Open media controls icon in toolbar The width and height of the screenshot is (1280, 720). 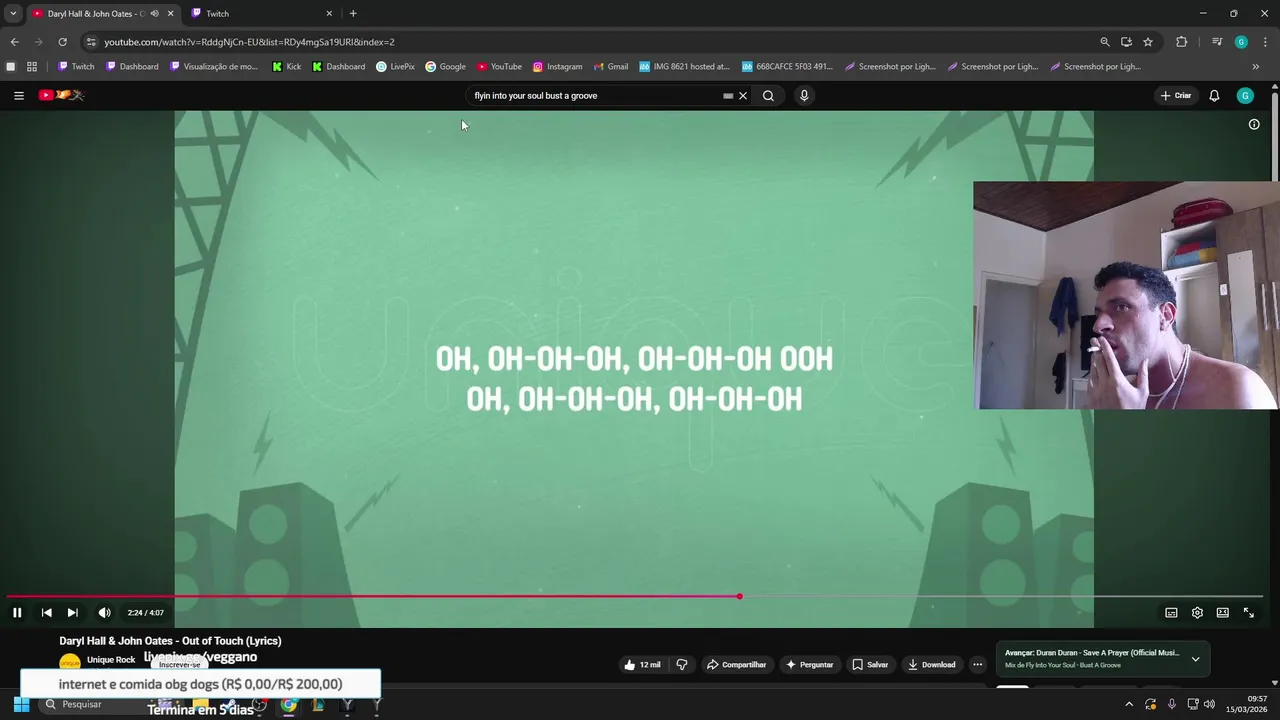point(1217,42)
